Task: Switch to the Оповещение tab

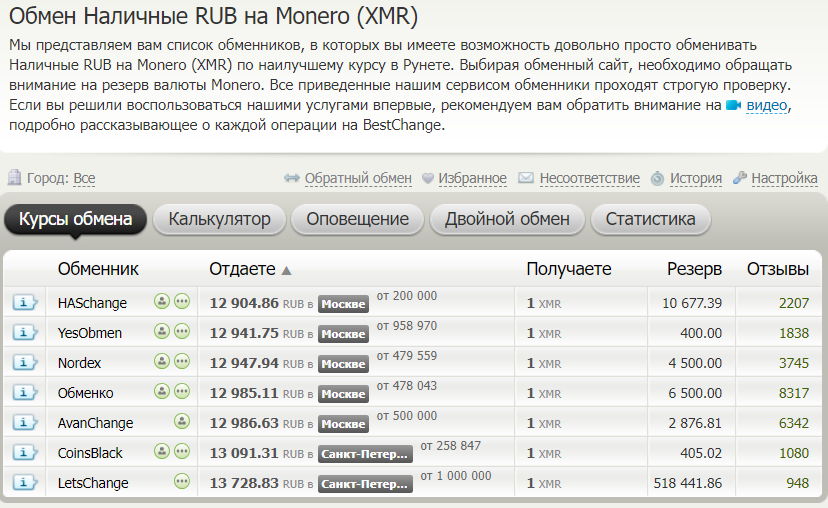Action: 357,219
